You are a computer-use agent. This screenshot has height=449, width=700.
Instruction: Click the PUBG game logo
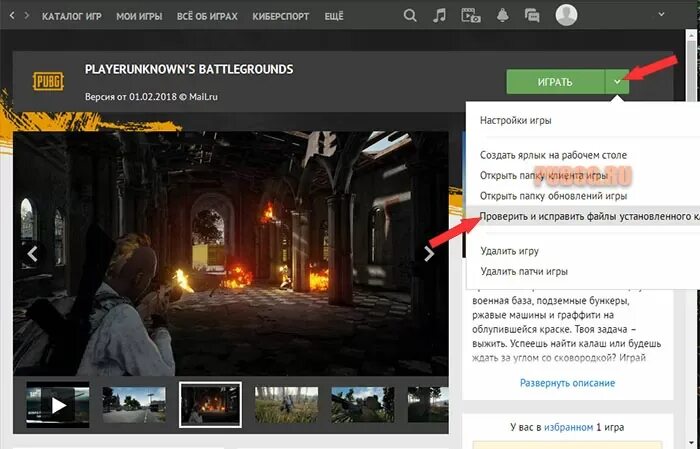coord(48,82)
